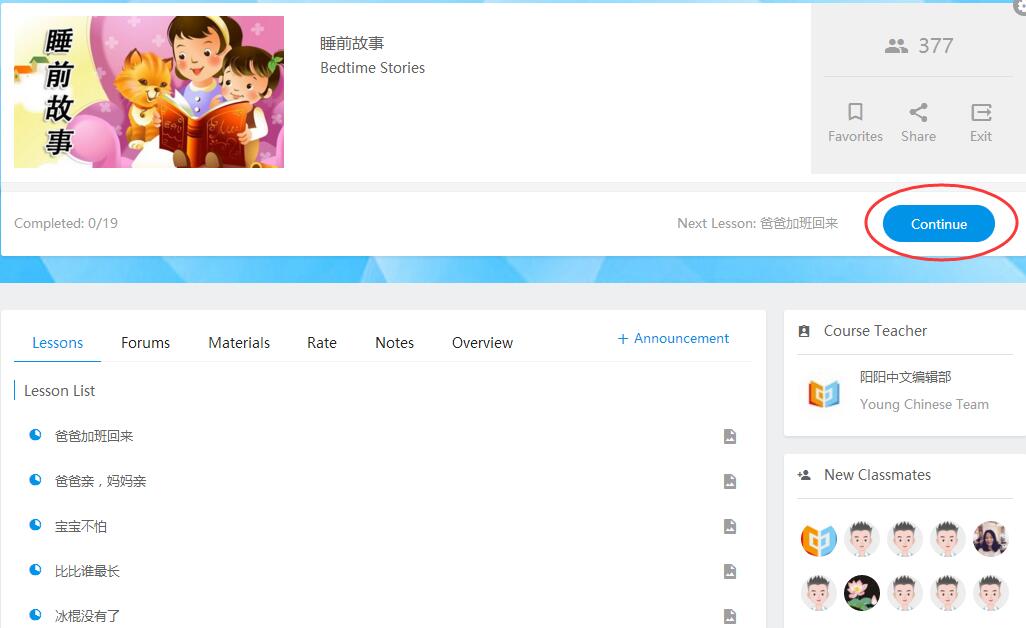The width and height of the screenshot is (1026, 628).
Task: Click the New Classmates add-person icon
Action: [x=804, y=475]
